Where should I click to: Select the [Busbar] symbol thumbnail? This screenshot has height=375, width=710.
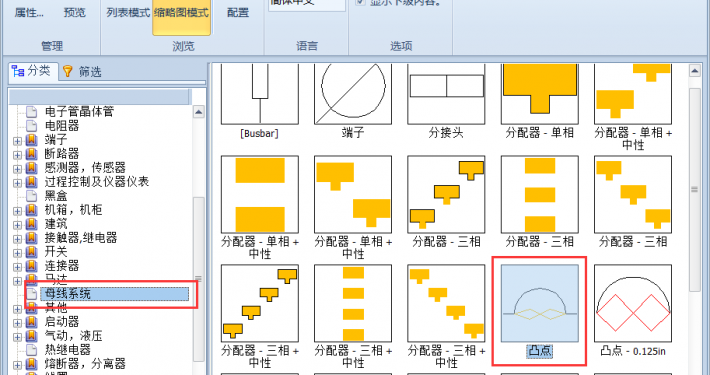[260, 94]
